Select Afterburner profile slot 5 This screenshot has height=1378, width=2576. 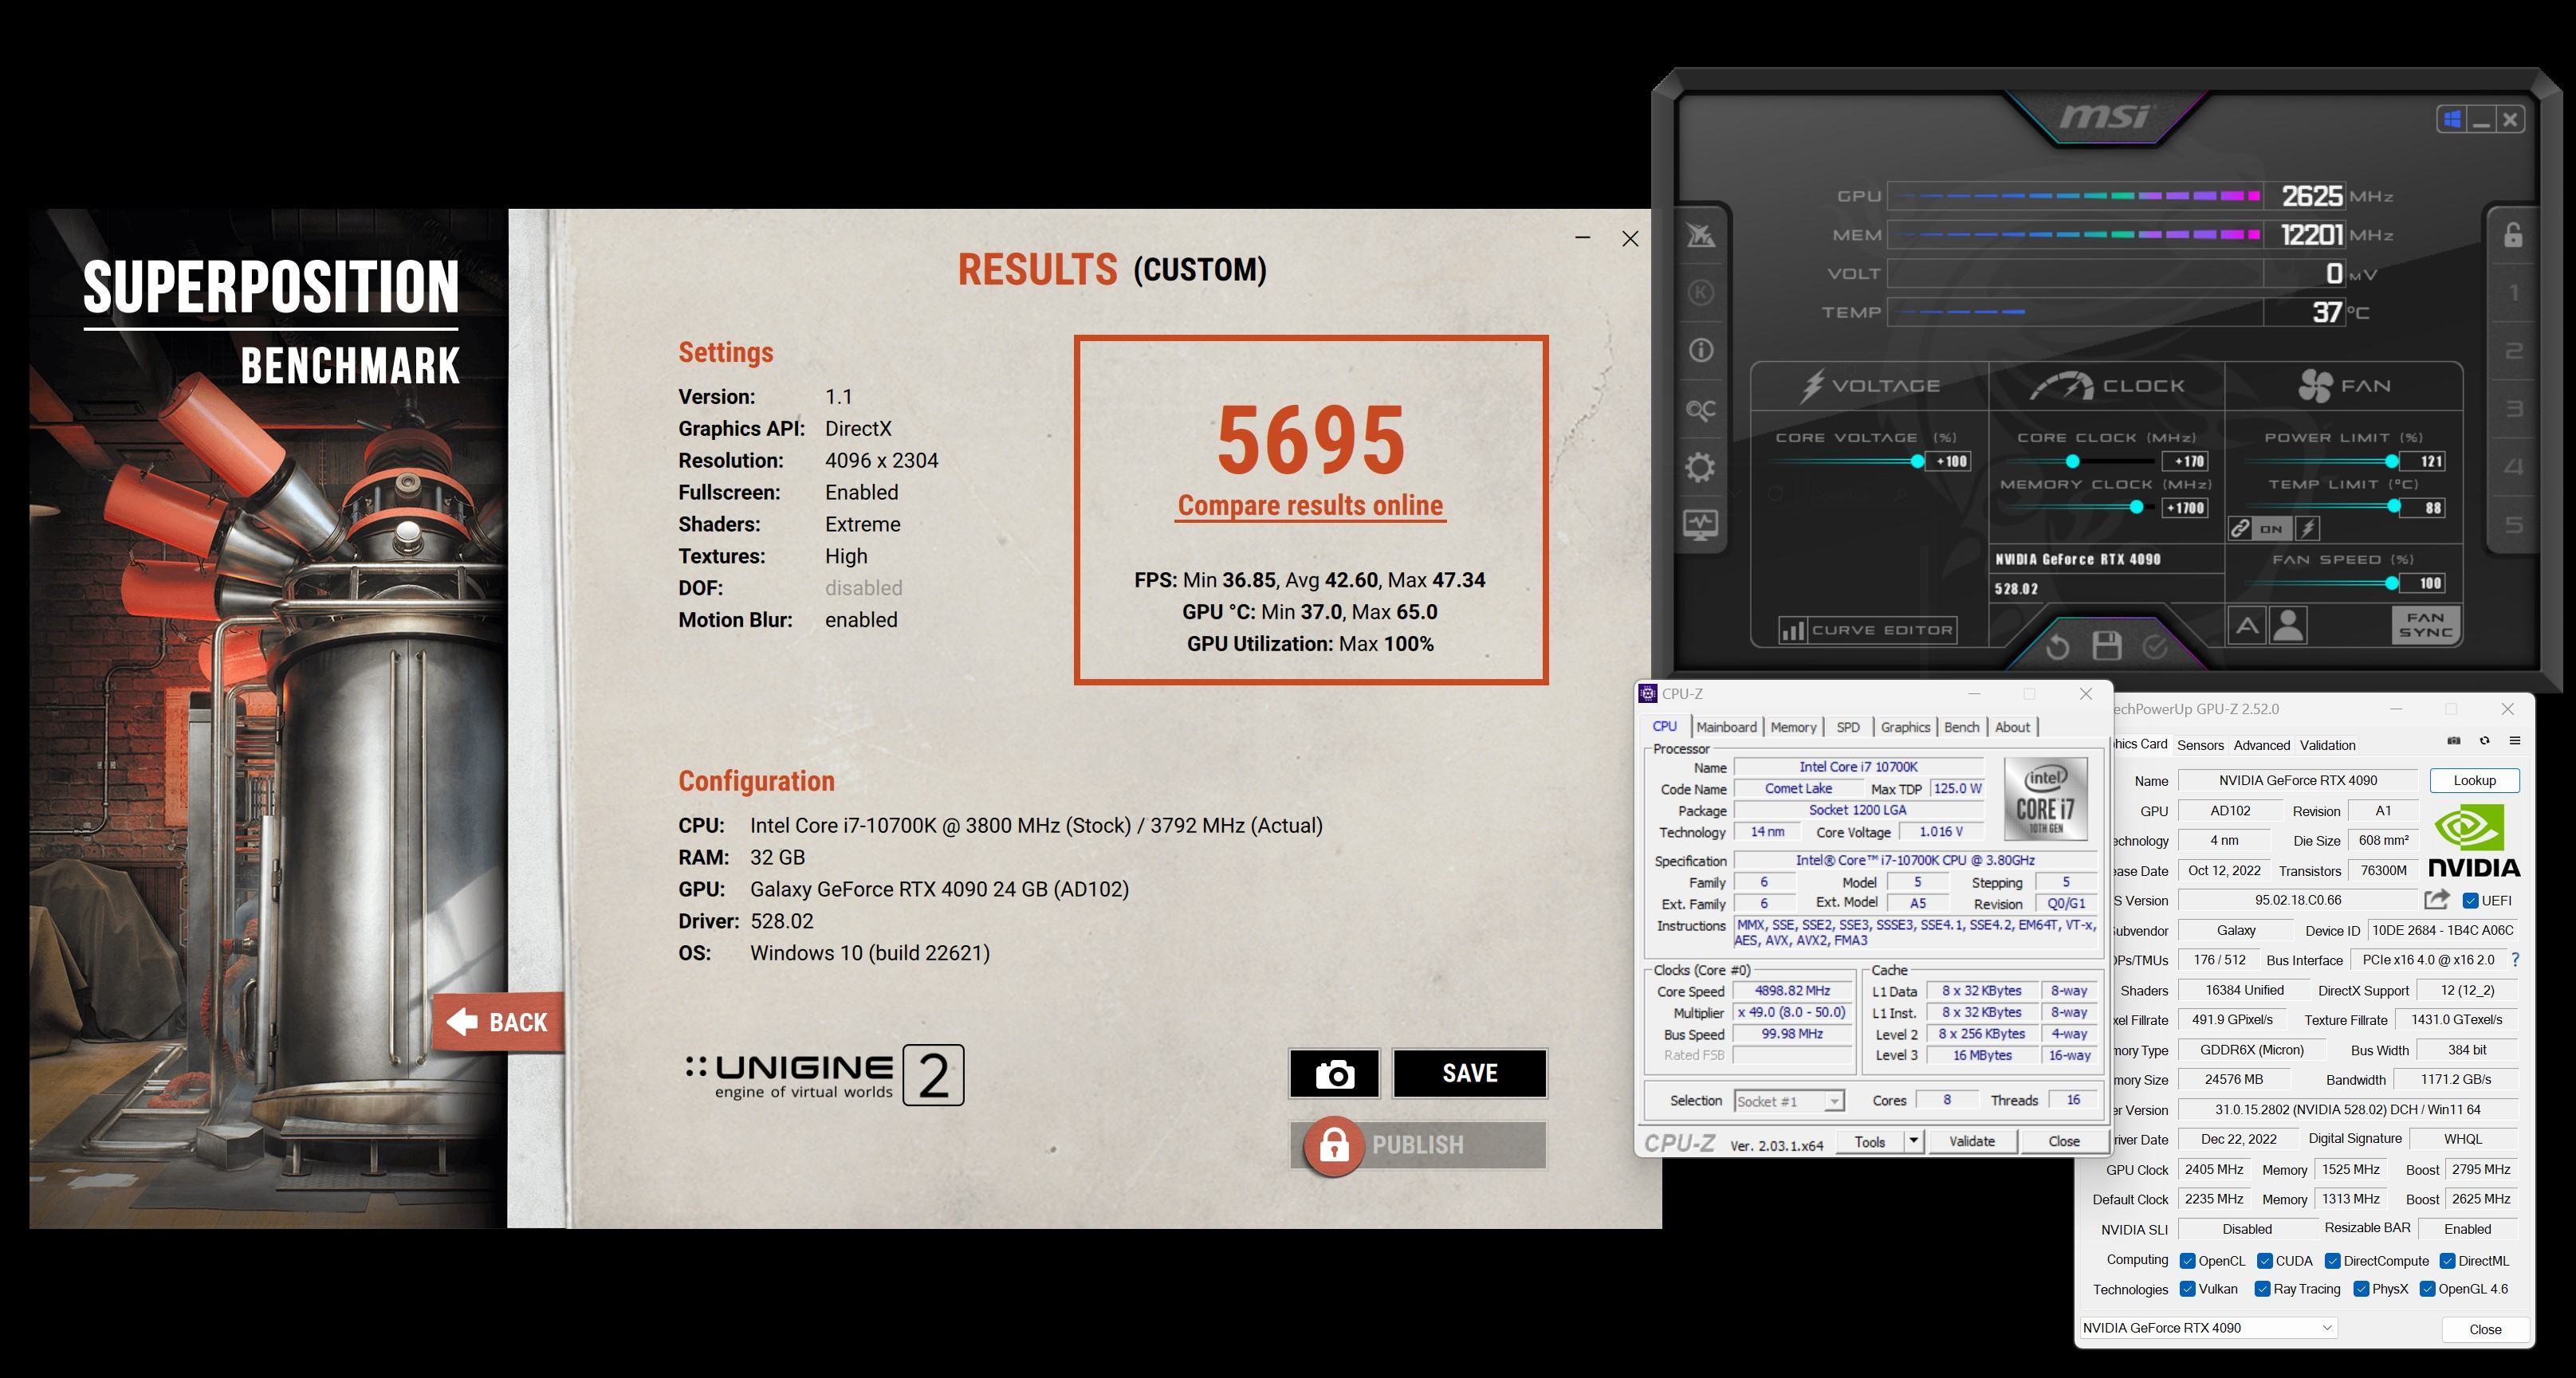[x=2513, y=525]
